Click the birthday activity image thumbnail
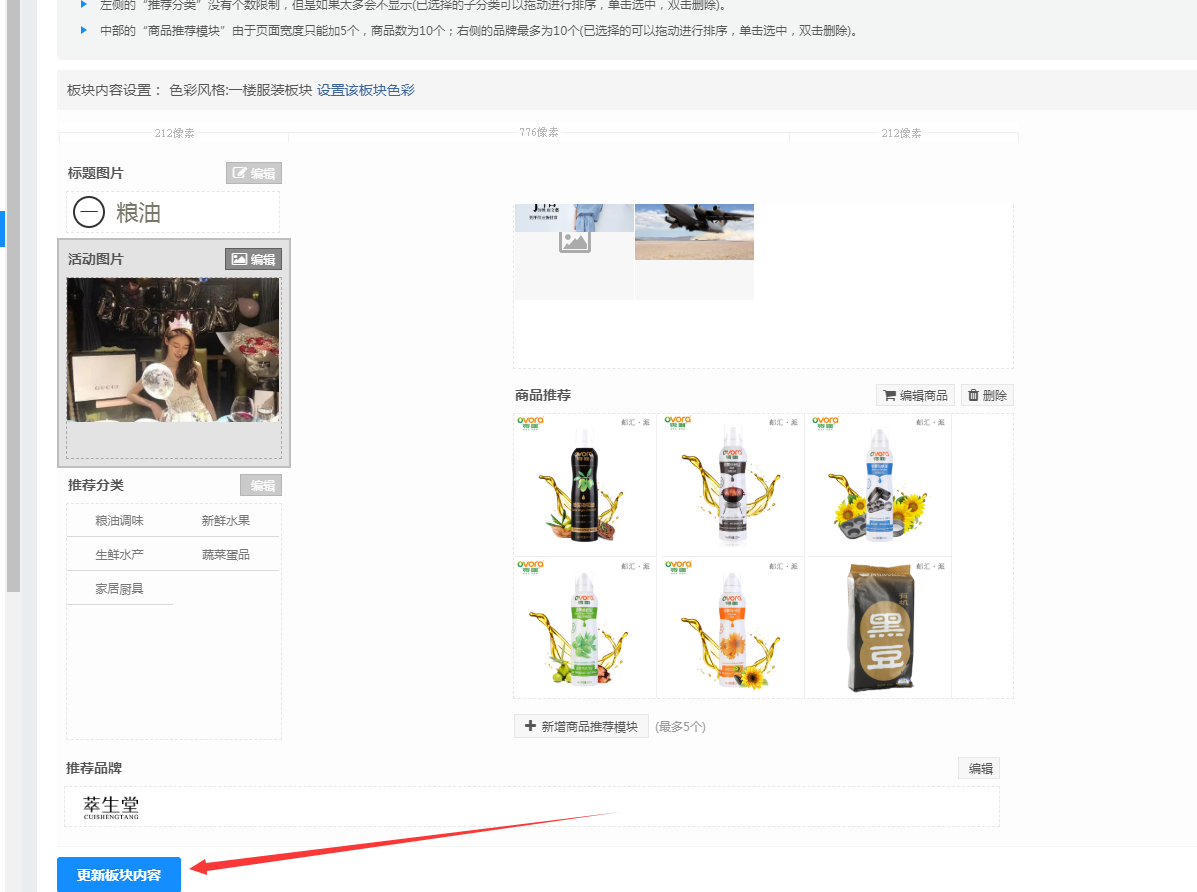 (x=173, y=350)
